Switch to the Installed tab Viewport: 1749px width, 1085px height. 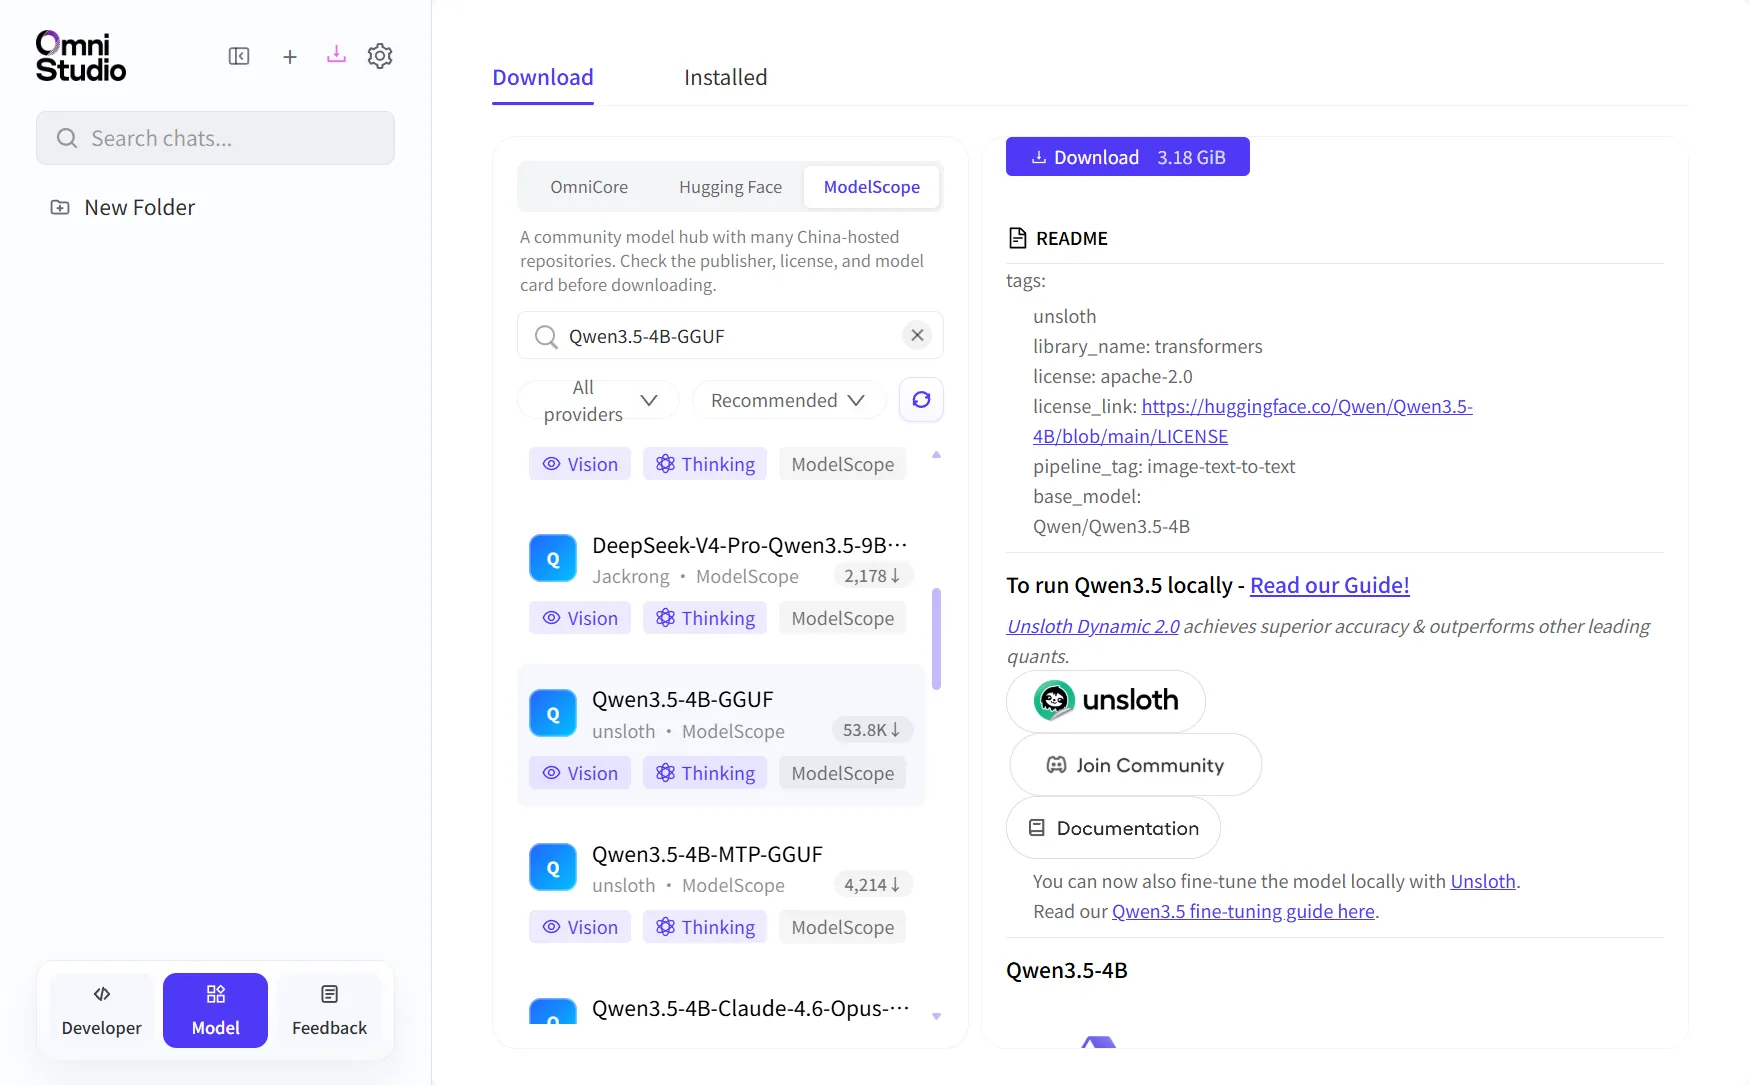tap(726, 77)
